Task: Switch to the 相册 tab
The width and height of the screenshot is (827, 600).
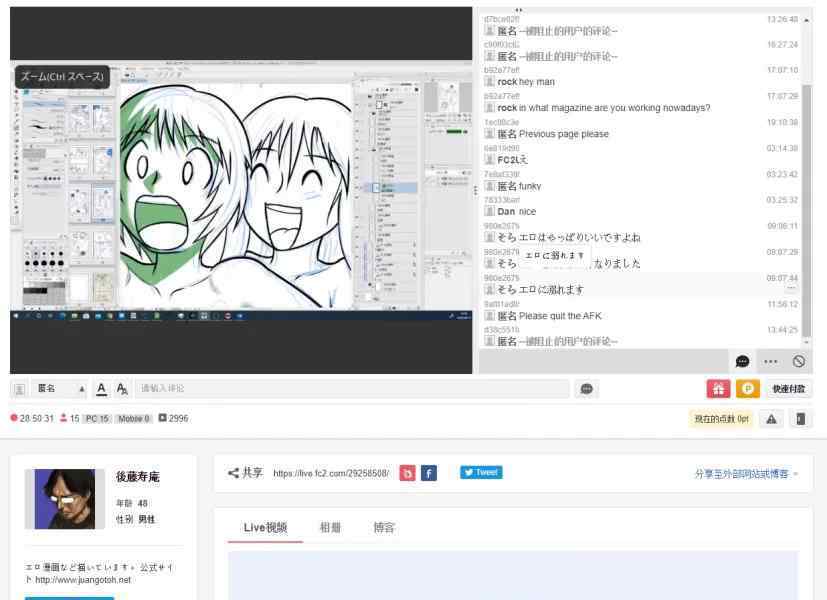Action: click(330, 527)
